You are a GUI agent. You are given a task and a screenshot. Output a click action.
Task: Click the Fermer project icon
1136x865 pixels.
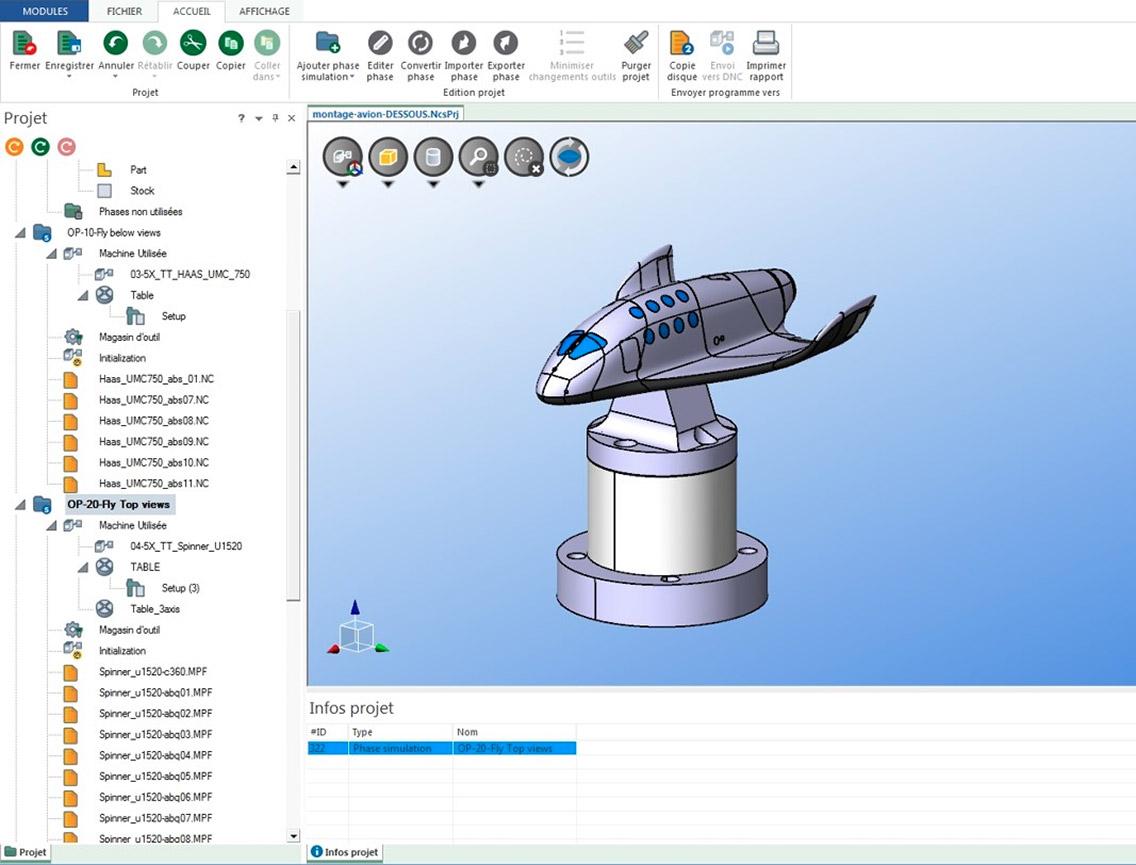pos(24,43)
